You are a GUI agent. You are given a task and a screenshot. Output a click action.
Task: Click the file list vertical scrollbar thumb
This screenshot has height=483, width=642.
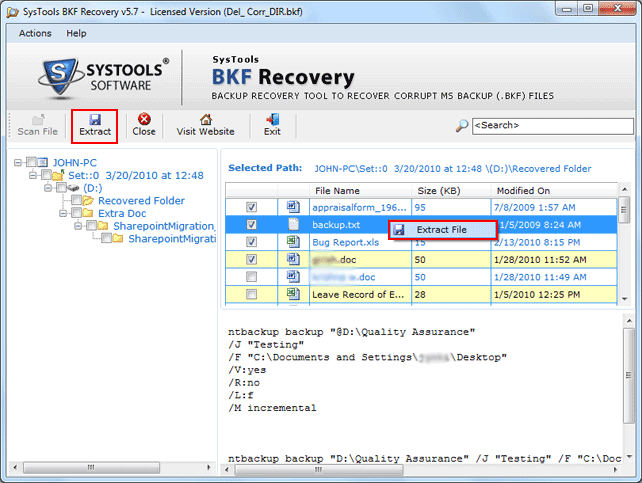point(624,210)
